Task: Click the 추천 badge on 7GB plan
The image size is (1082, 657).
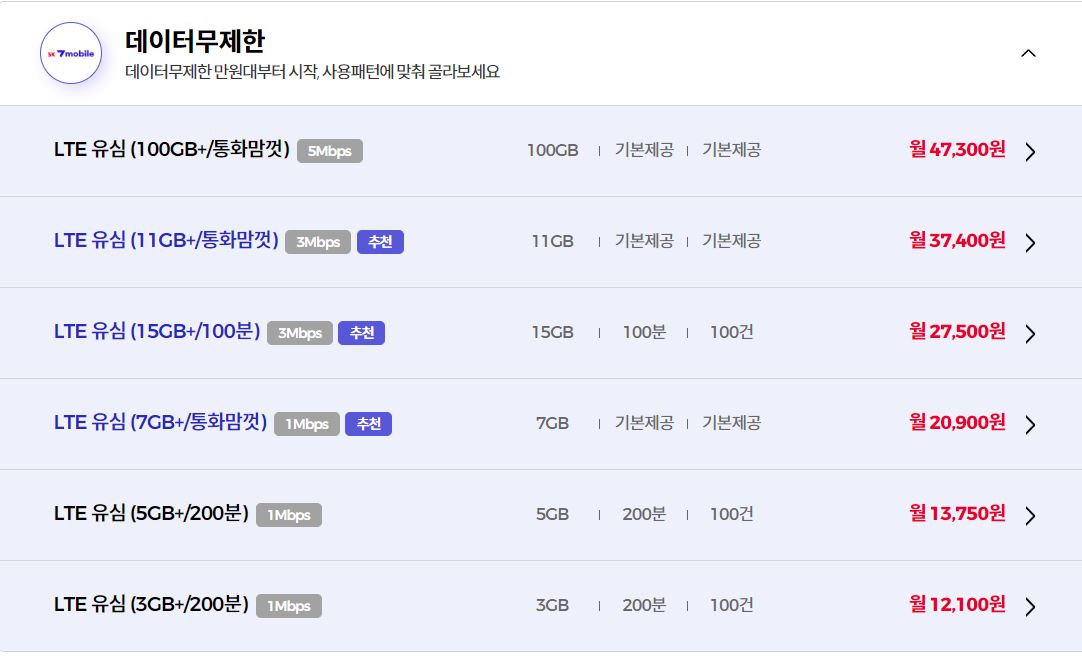Action: tap(368, 424)
